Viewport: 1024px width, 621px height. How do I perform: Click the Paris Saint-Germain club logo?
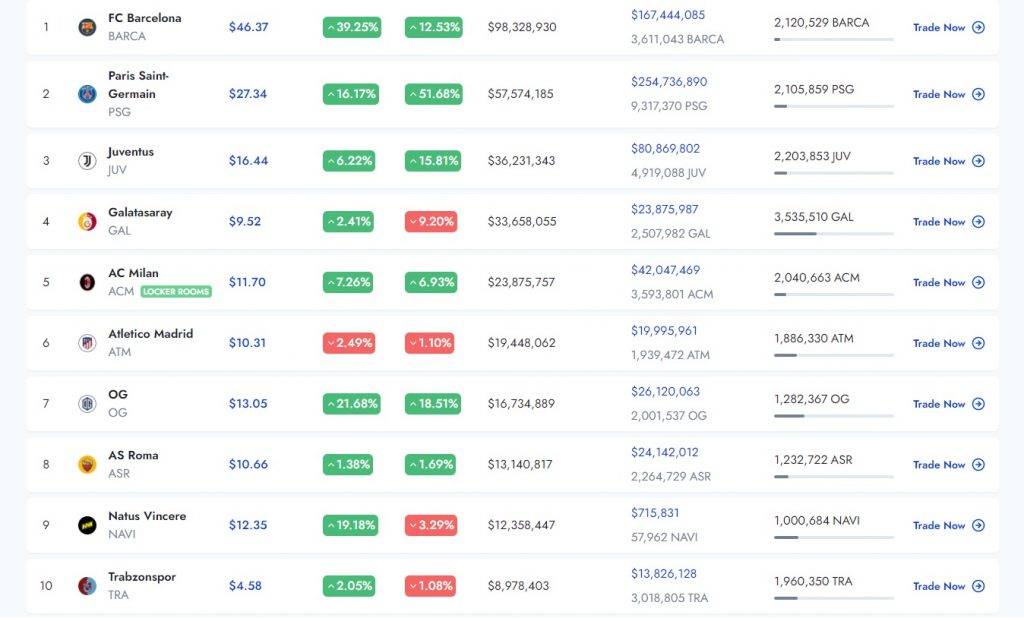87,94
